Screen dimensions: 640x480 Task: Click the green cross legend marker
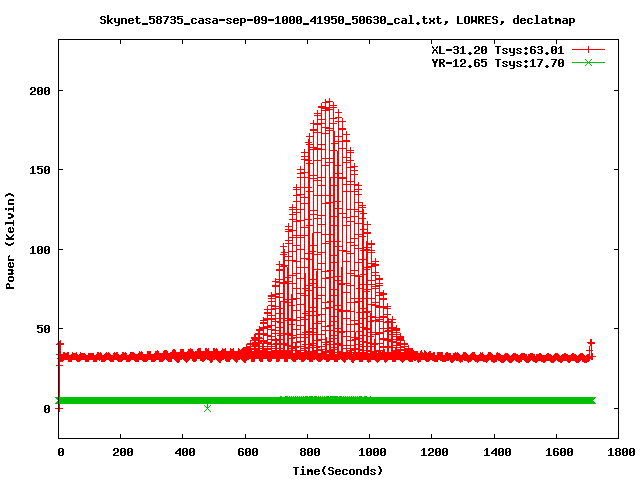tap(588, 62)
